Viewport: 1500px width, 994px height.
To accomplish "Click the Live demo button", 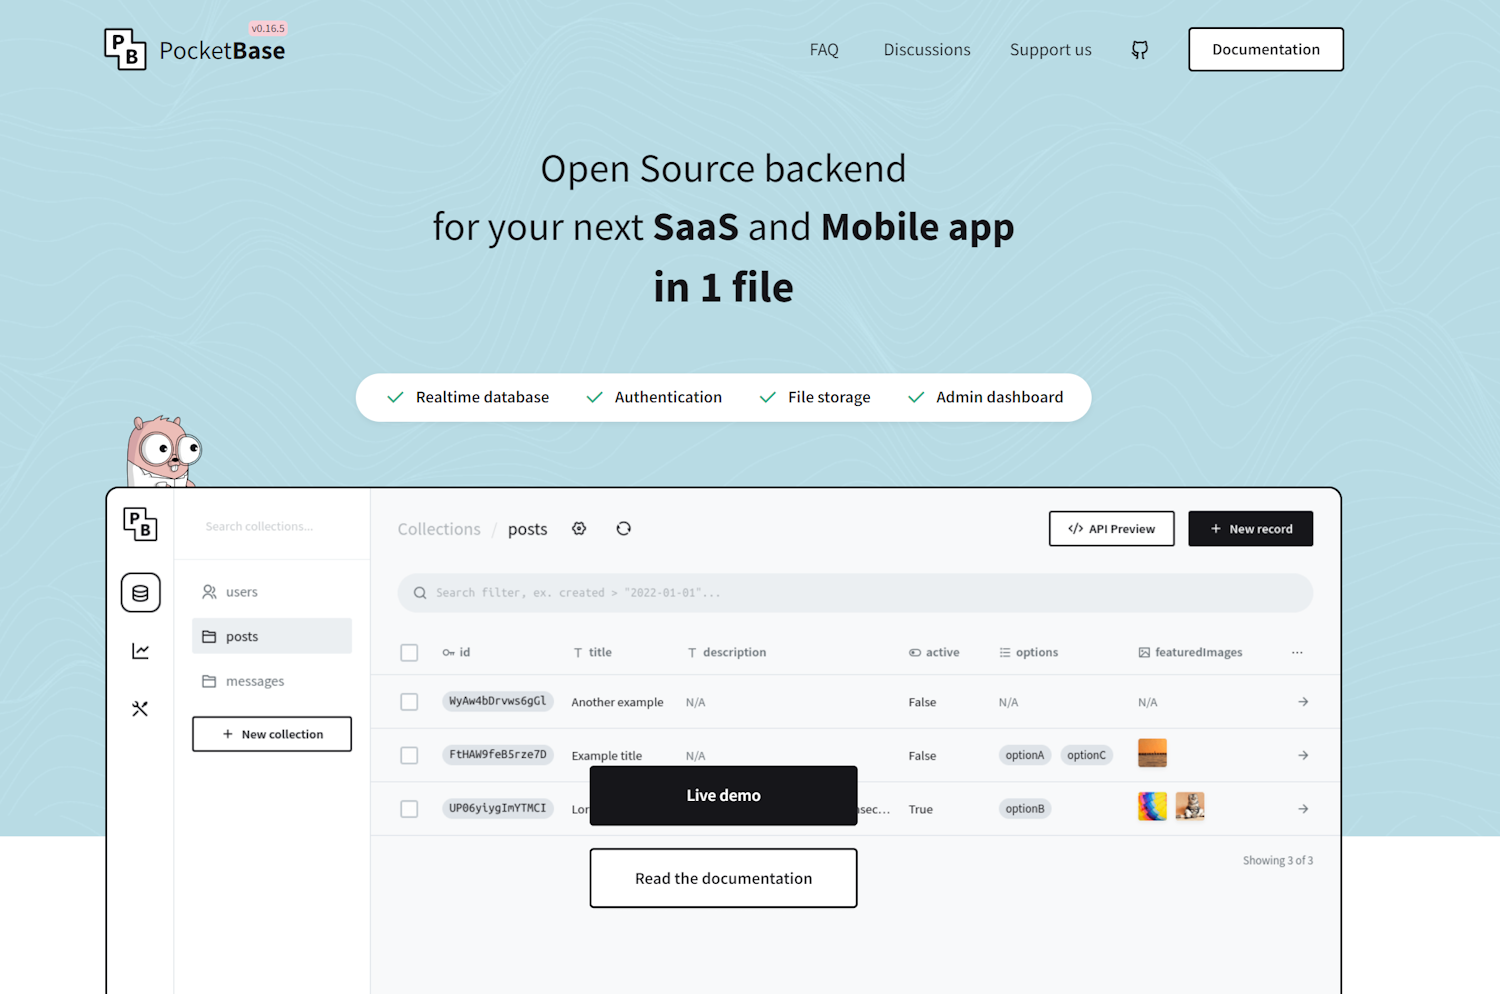I will point(723,796).
